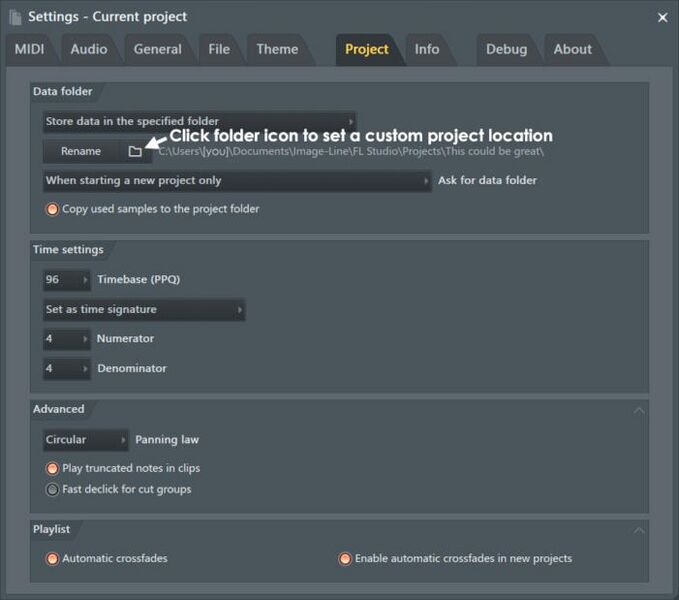Collapse the Advanced section chevron
The image size is (679, 600).
tap(638, 410)
